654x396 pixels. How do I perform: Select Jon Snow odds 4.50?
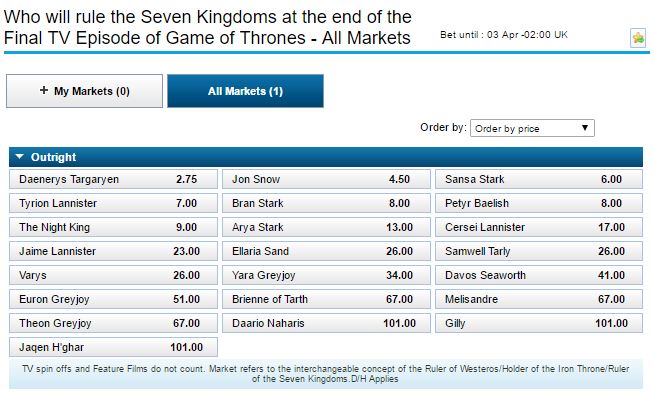click(326, 179)
